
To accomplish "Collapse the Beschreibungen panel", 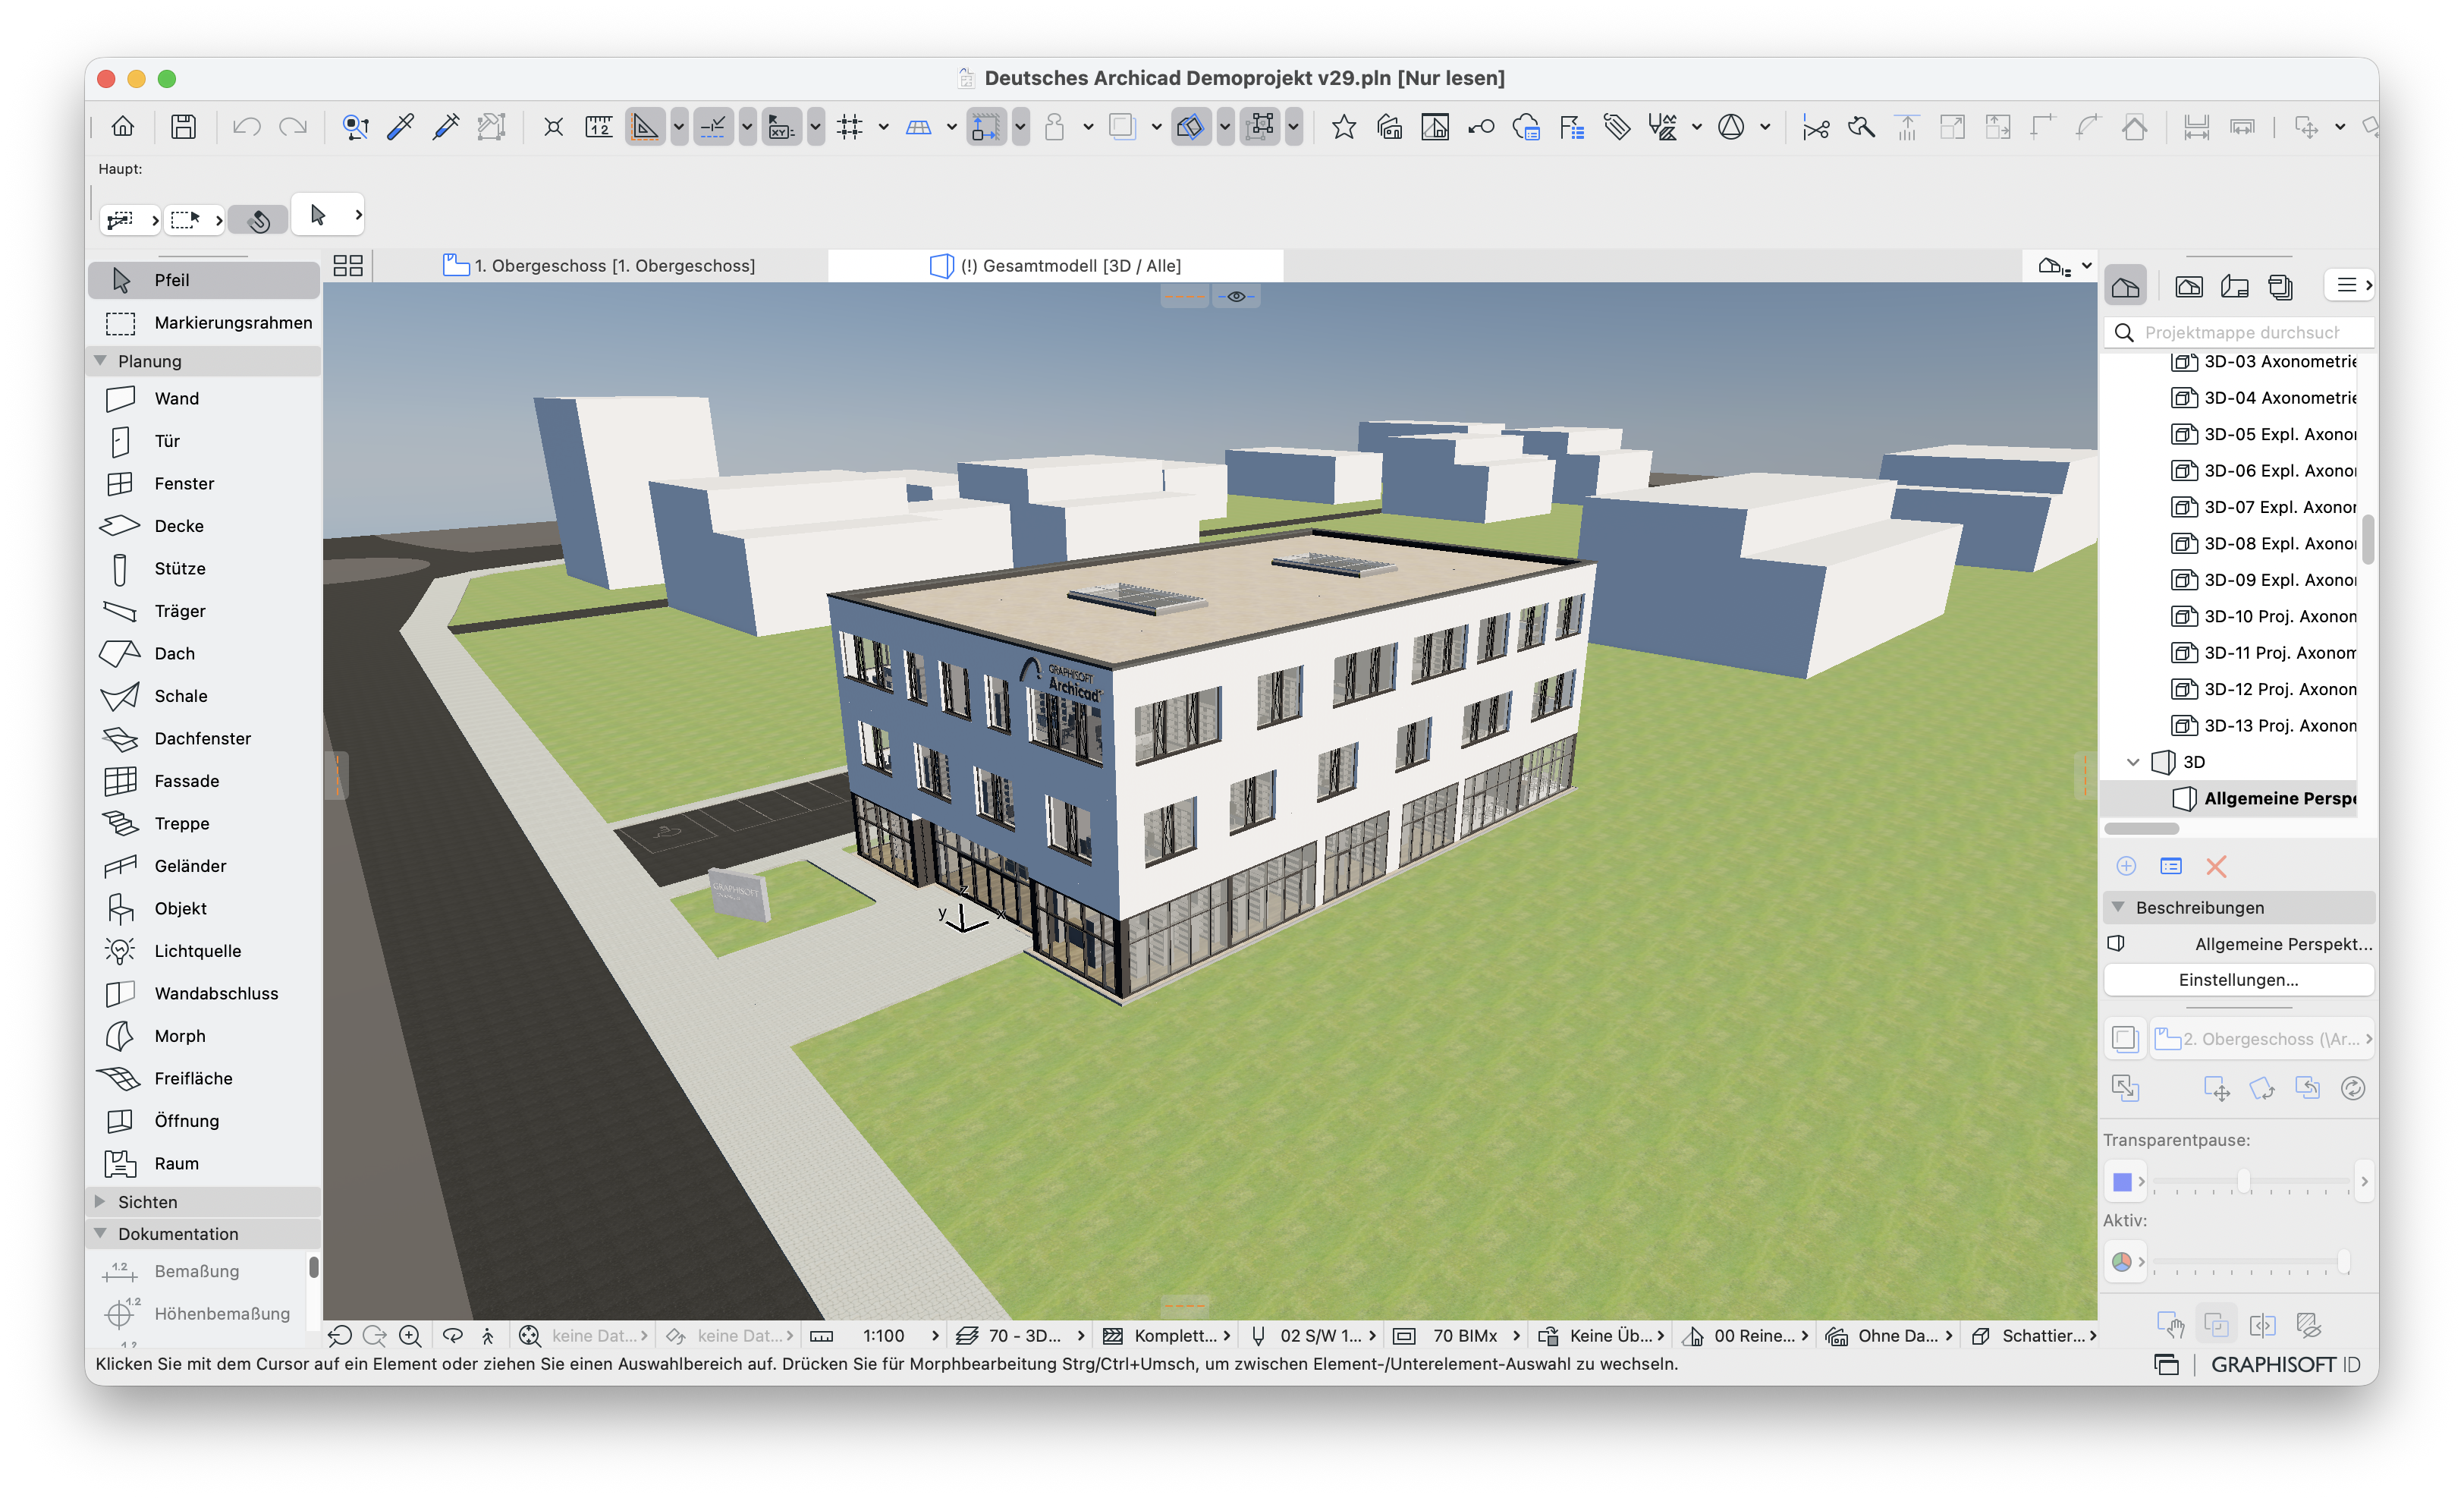I will point(2118,907).
